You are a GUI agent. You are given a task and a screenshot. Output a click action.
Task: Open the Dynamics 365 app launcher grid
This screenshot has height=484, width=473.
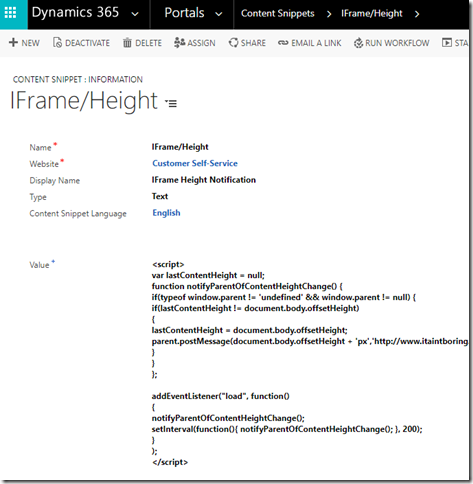(x=10, y=13)
